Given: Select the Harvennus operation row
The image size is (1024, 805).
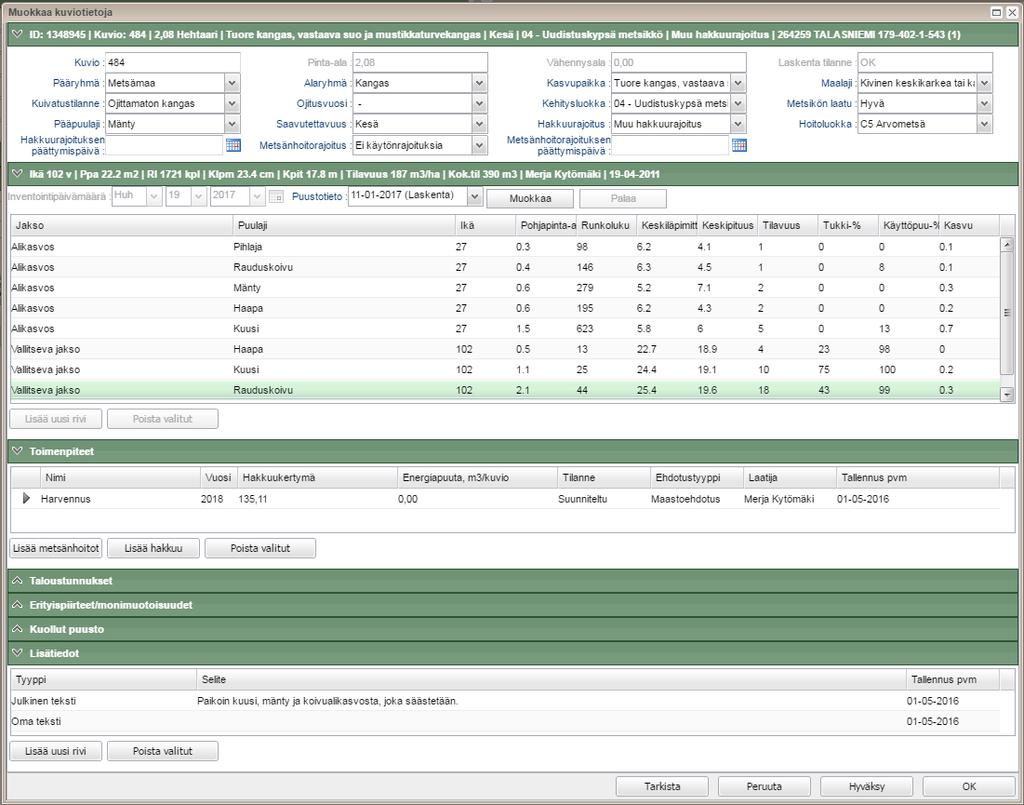Looking at the screenshot, I should [x=504, y=499].
